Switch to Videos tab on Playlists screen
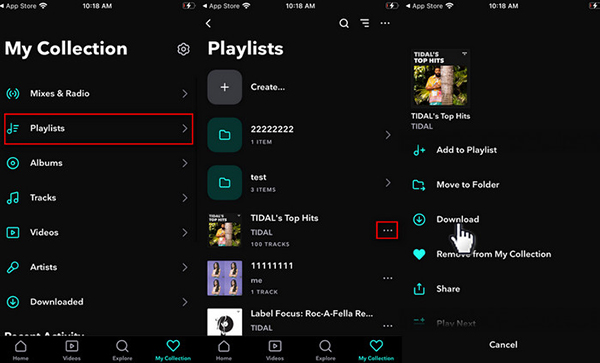The image size is (600, 363). click(275, 350)
